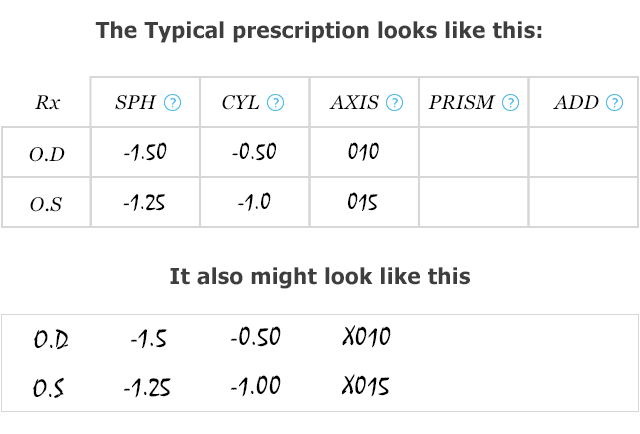The height and width of the screenshot is (434, 640).
Task: Click the help icon next to SPH
Action: click(172, 102)
